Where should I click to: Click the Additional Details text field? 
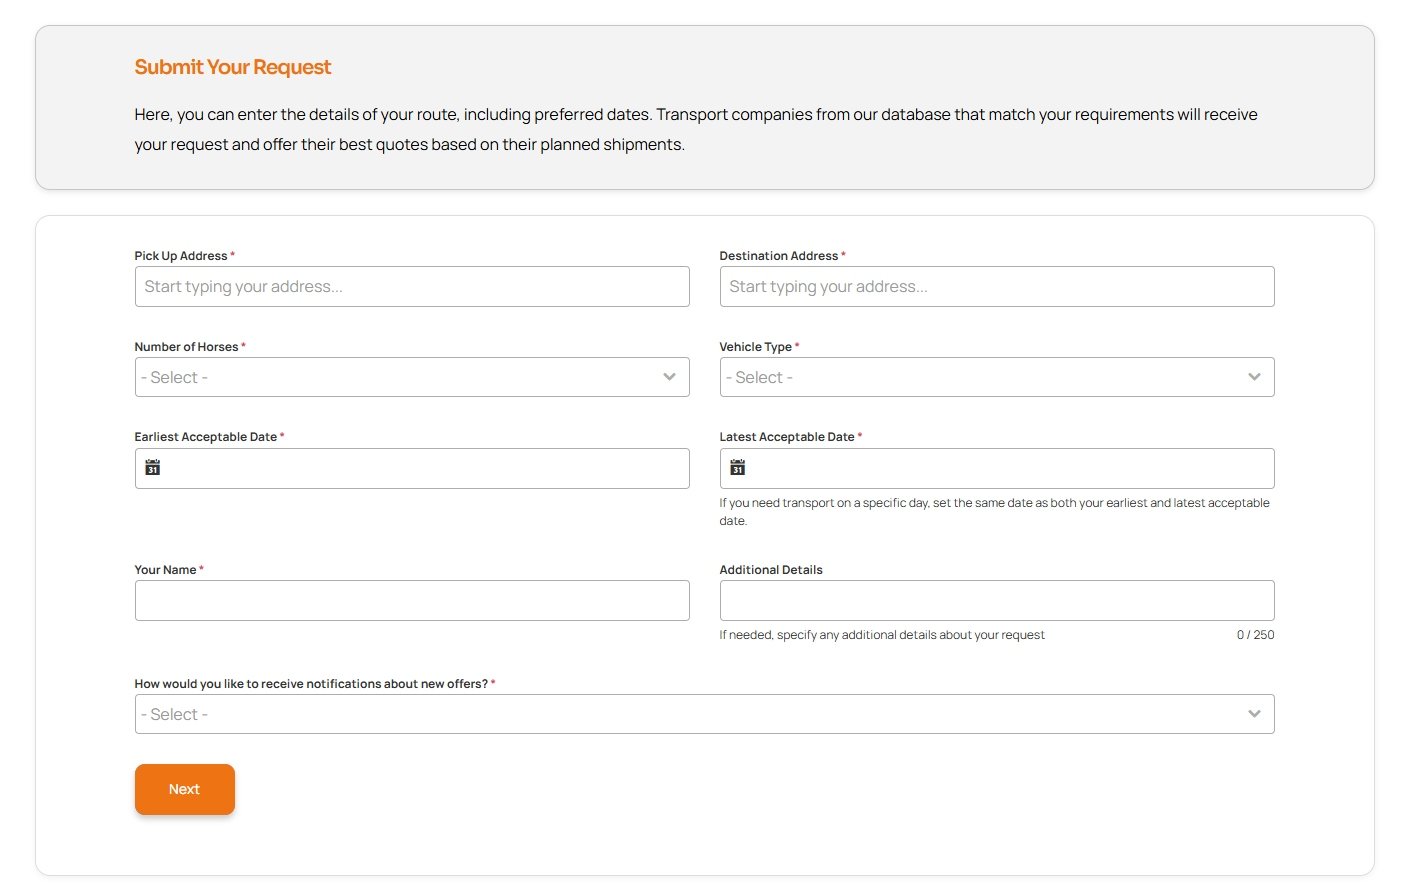coord(996,601)
